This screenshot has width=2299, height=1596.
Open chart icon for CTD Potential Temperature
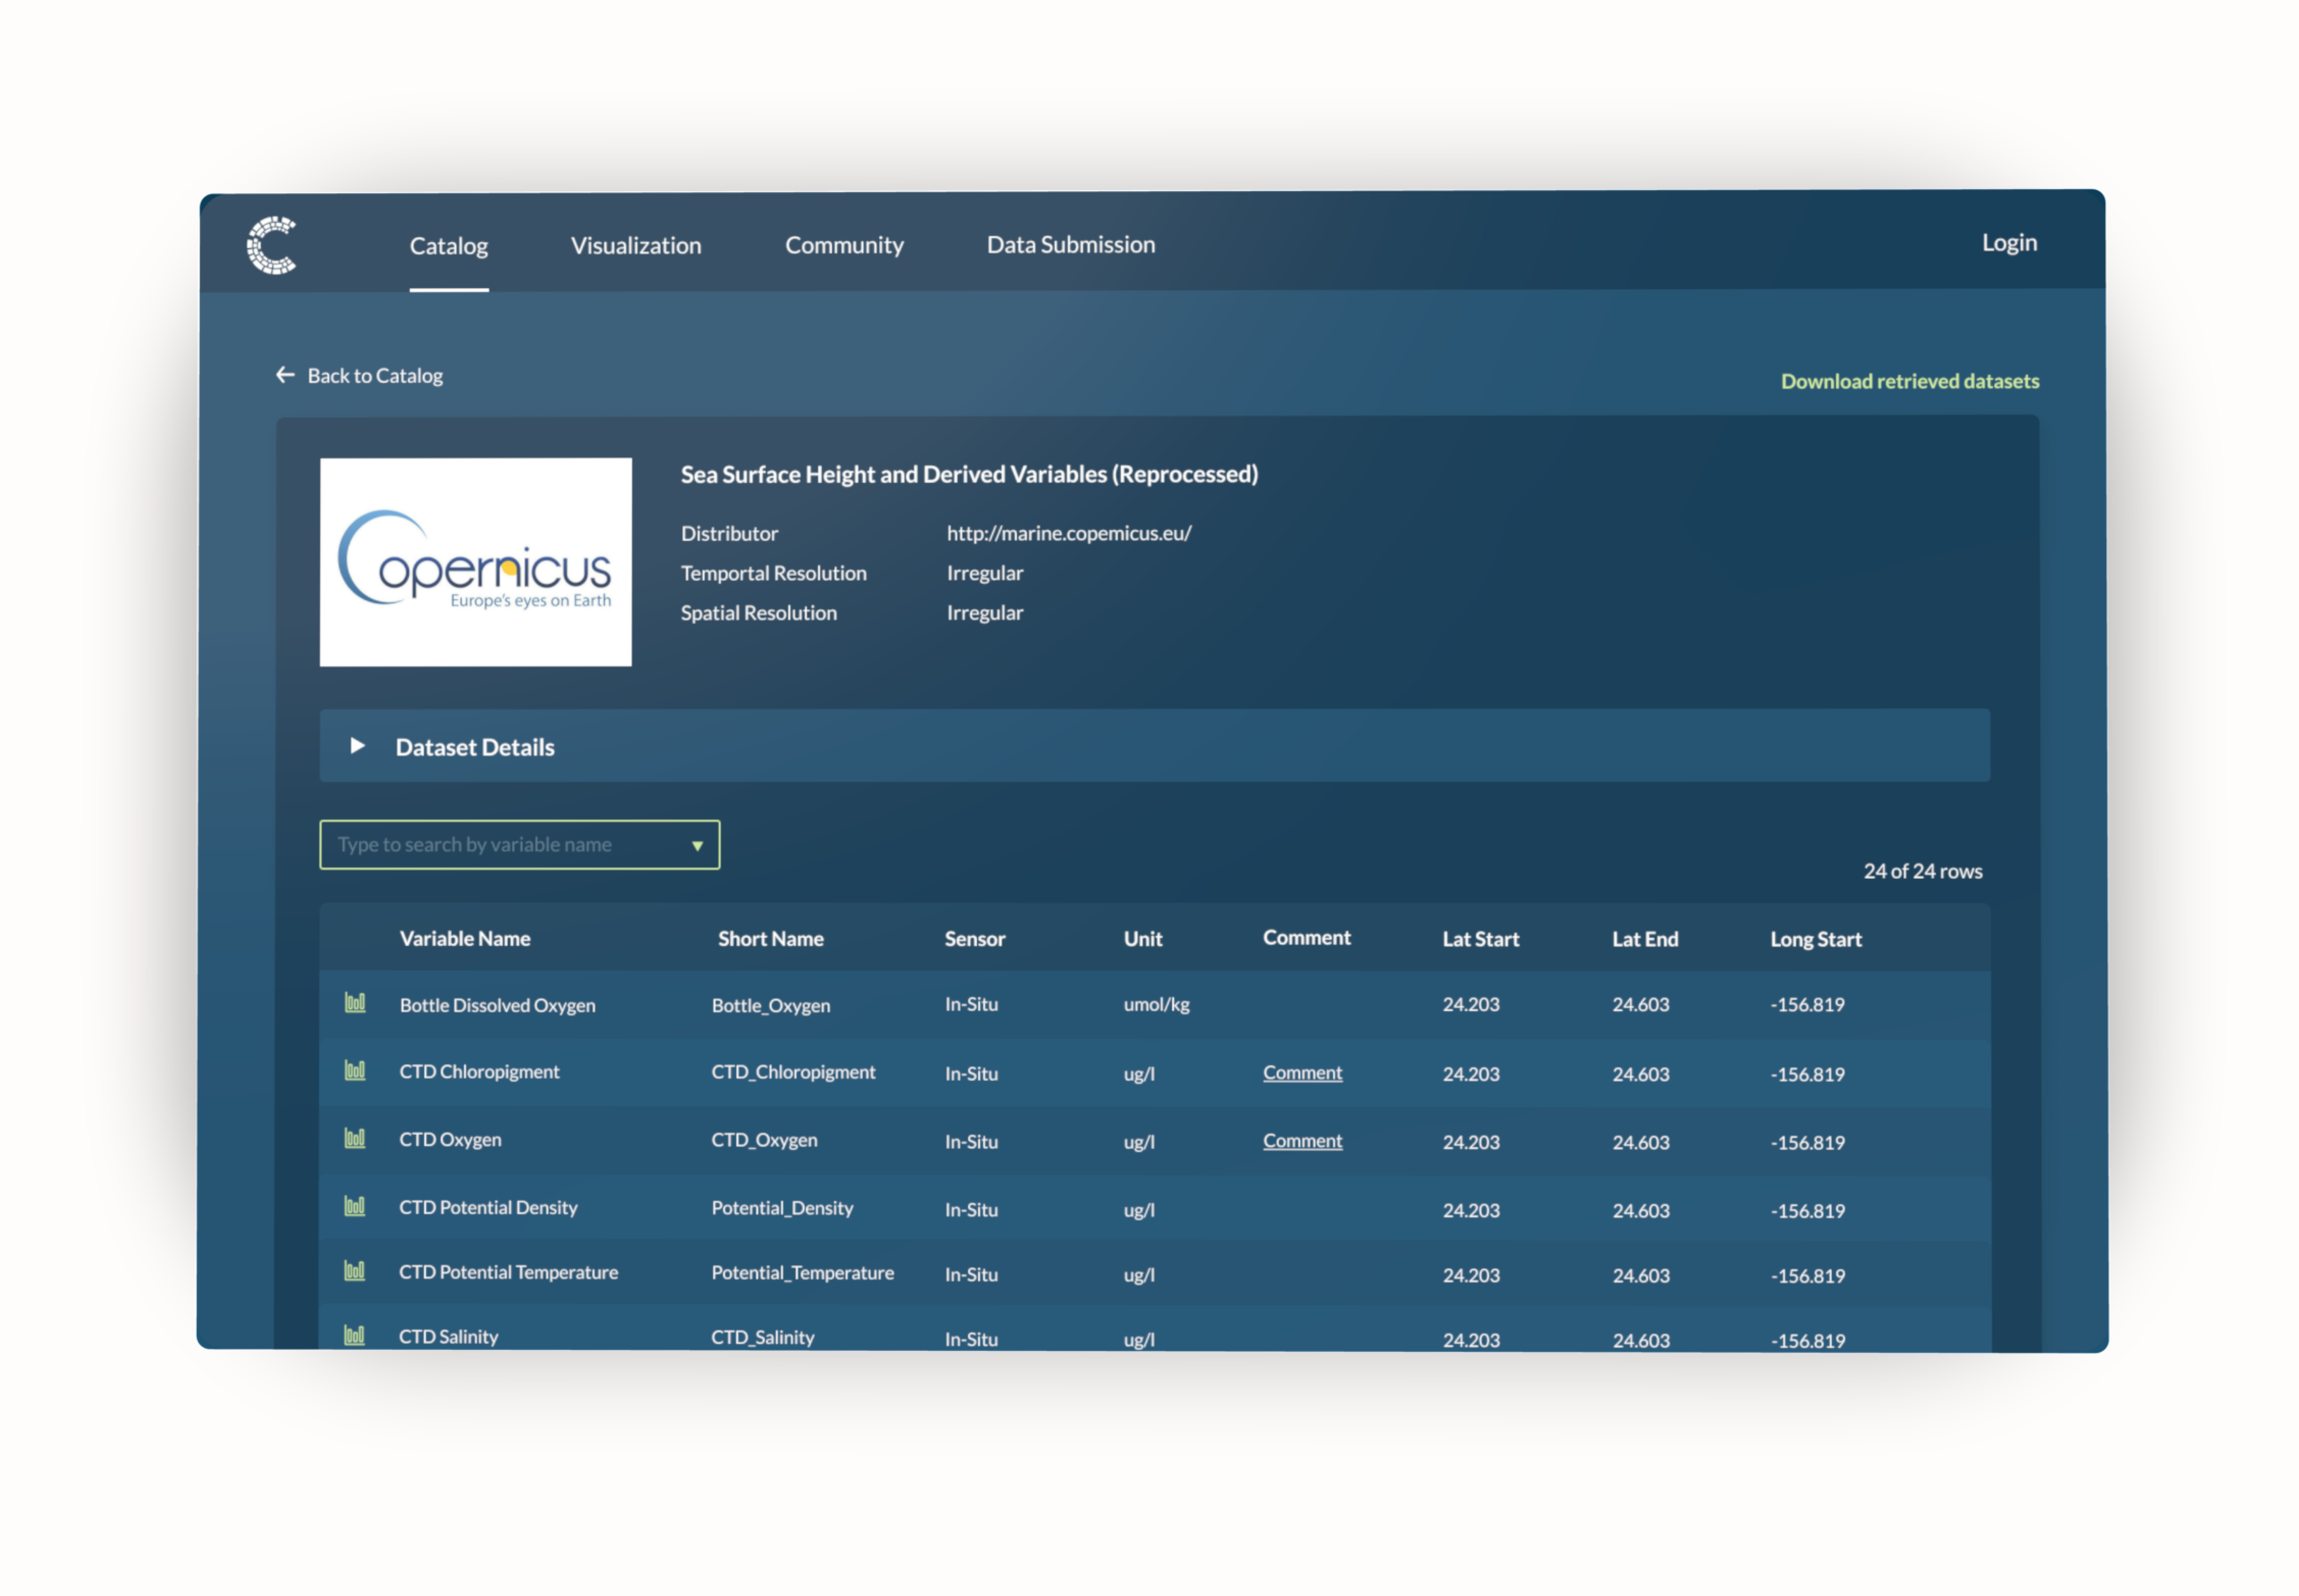click(x=355, y=1271)
